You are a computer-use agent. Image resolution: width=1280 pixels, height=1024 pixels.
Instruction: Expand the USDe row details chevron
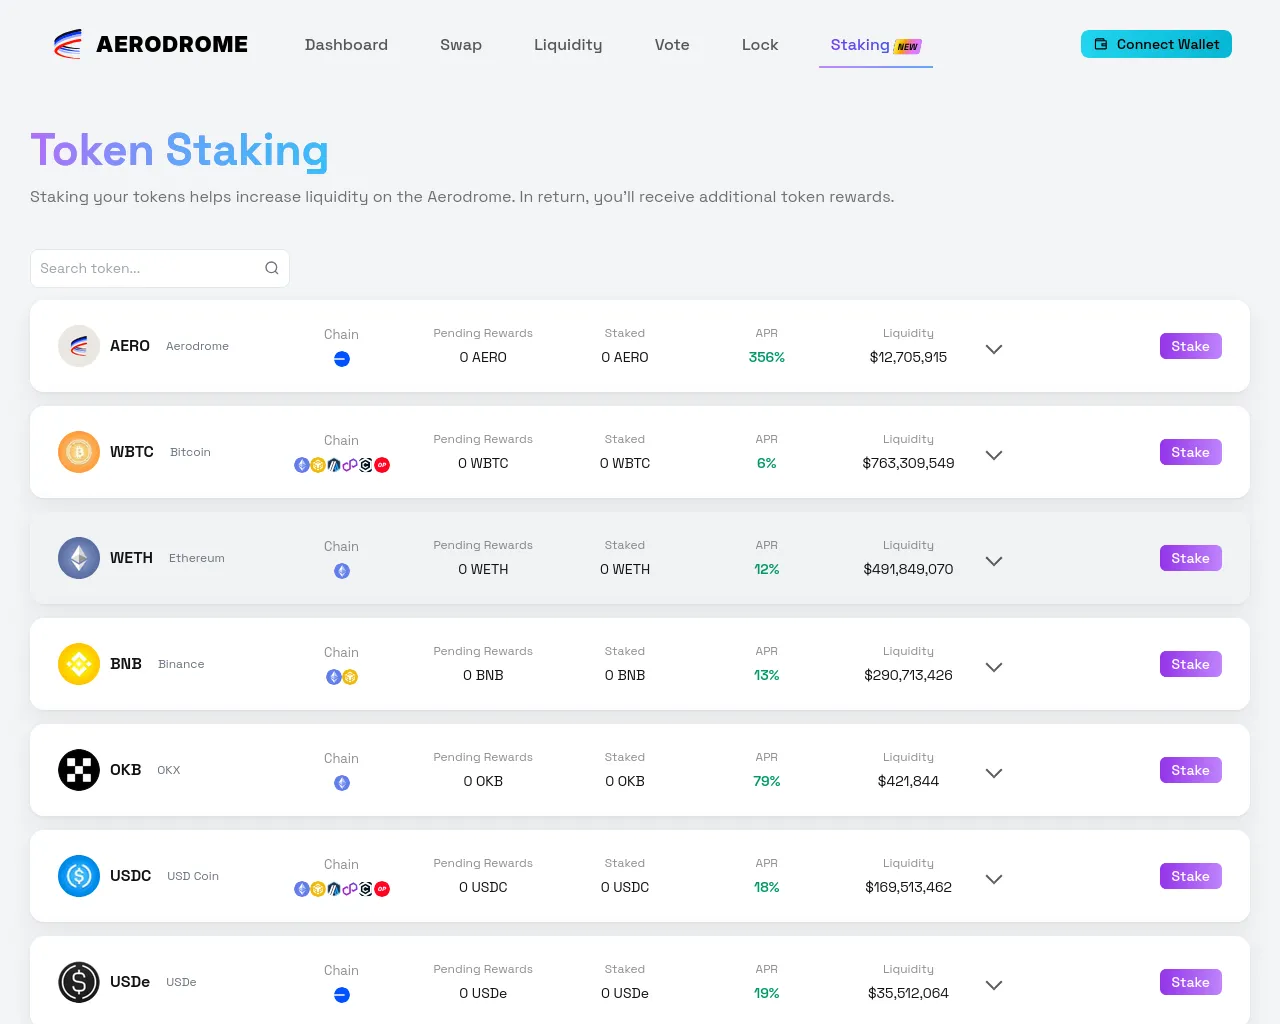994,985
